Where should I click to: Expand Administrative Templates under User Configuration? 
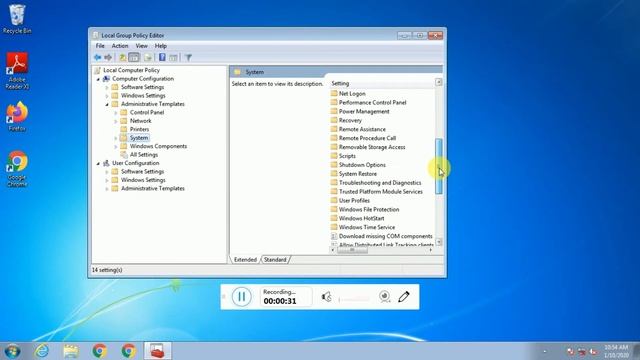[107, 189]
